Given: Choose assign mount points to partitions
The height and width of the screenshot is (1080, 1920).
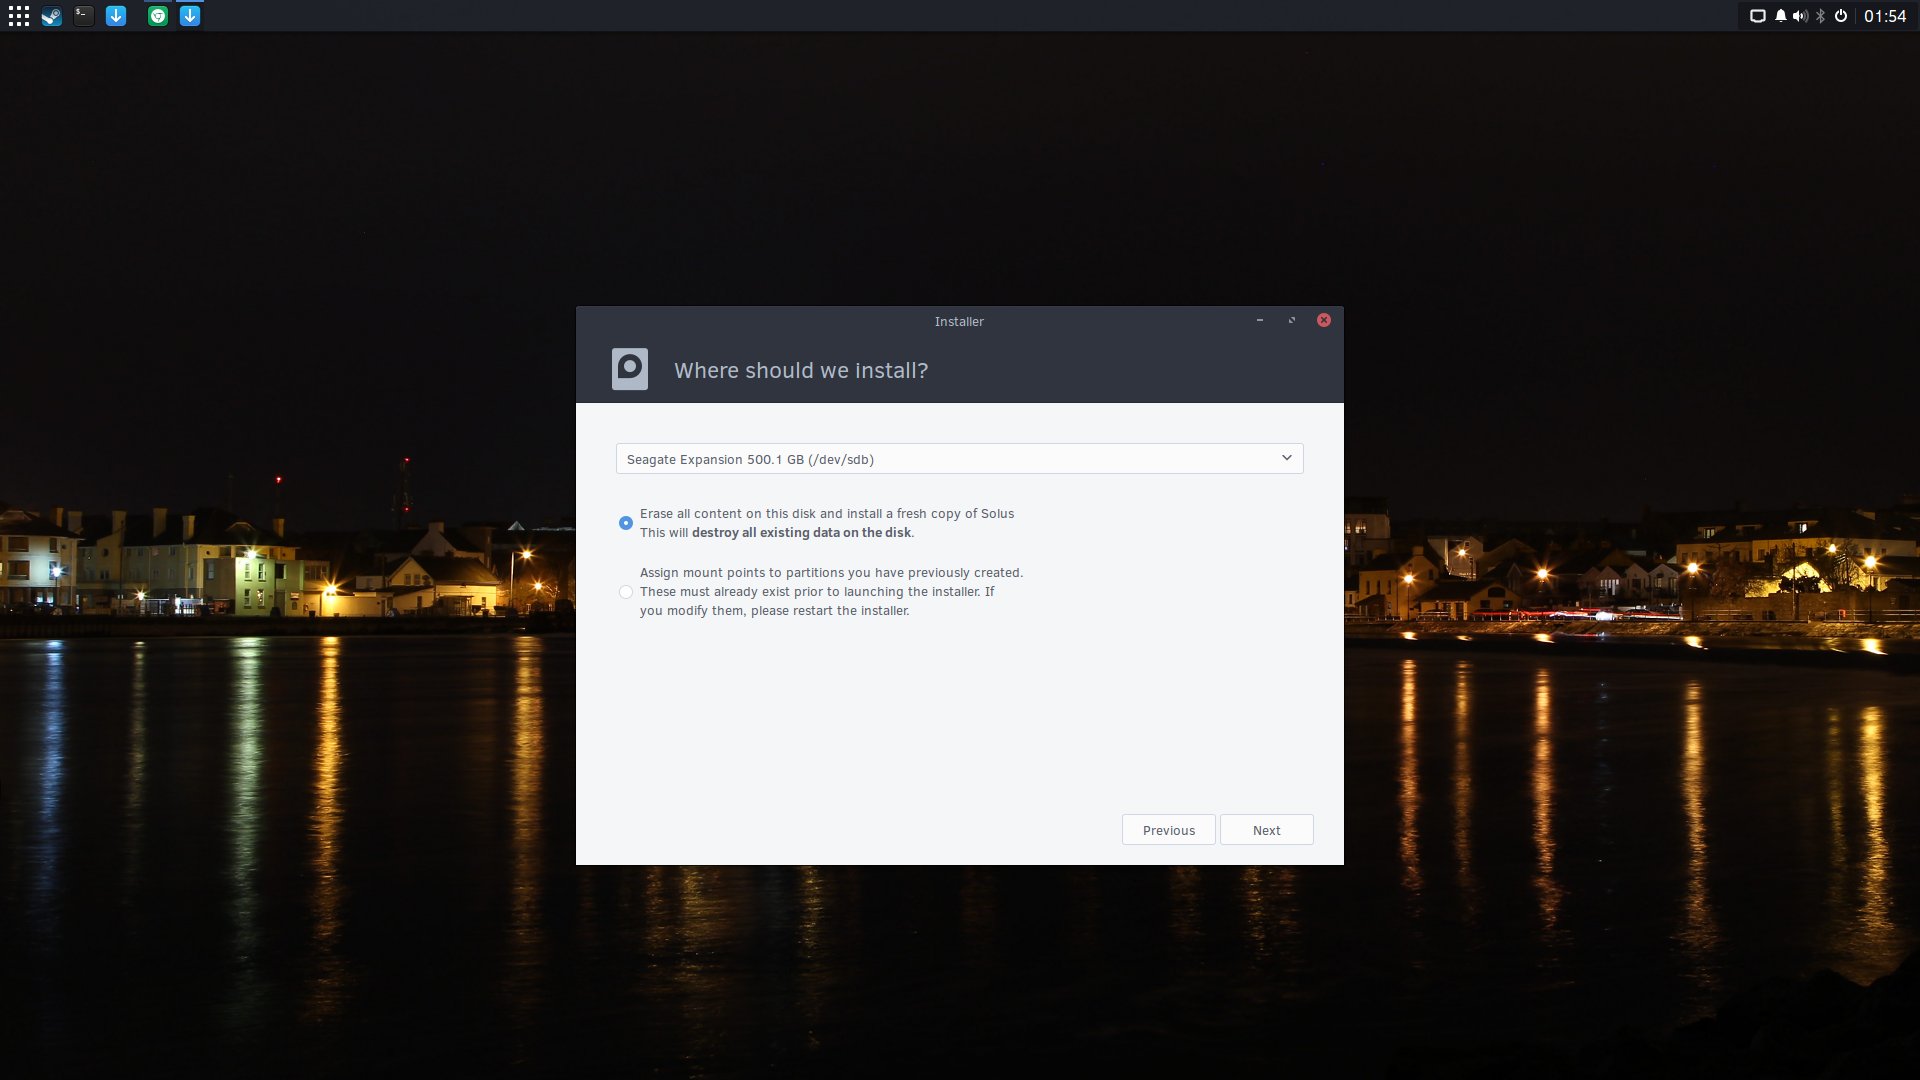Looking at the screenshot, I should (x=626, y=592).
